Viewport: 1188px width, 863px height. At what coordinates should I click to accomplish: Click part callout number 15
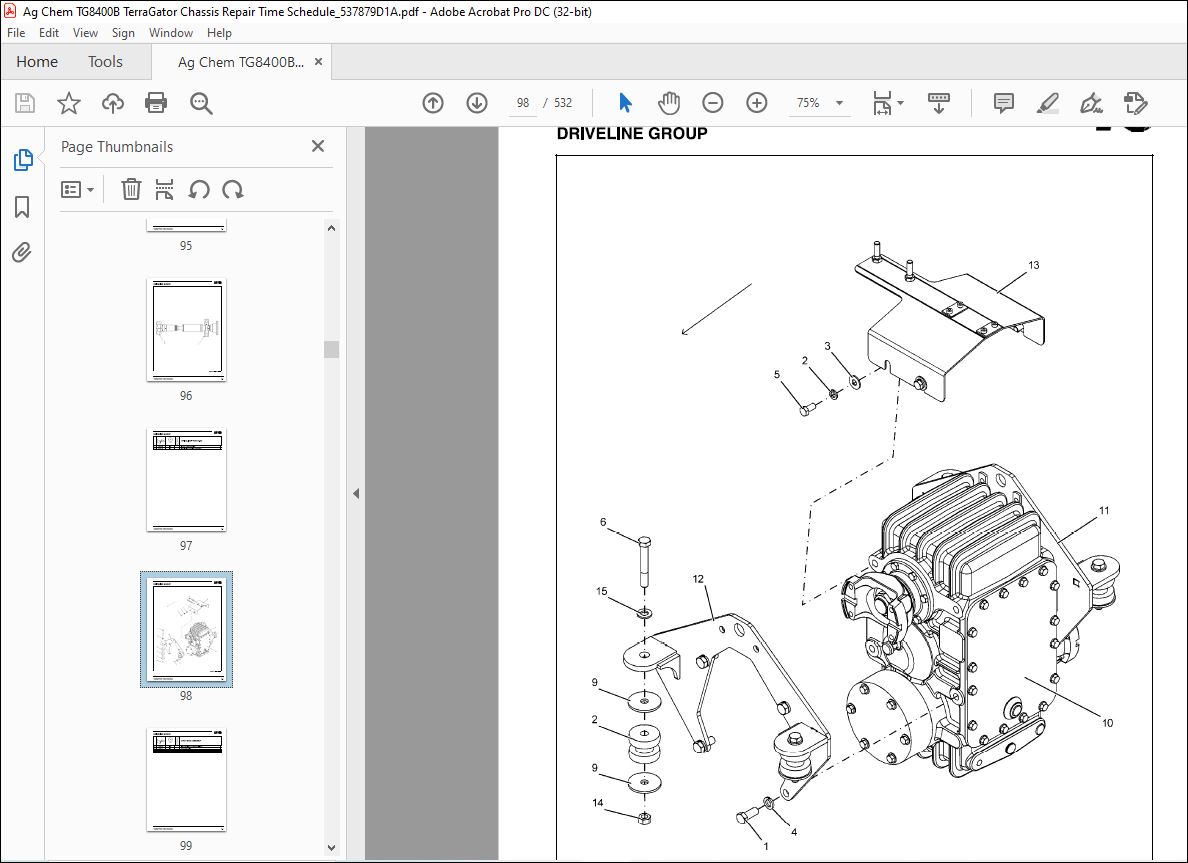(x=602, y=591)
